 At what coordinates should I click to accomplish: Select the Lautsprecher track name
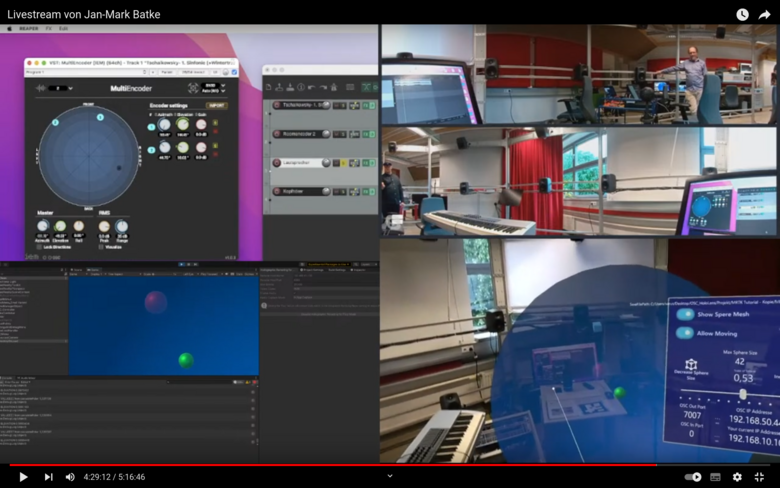(x=301, y=163)
